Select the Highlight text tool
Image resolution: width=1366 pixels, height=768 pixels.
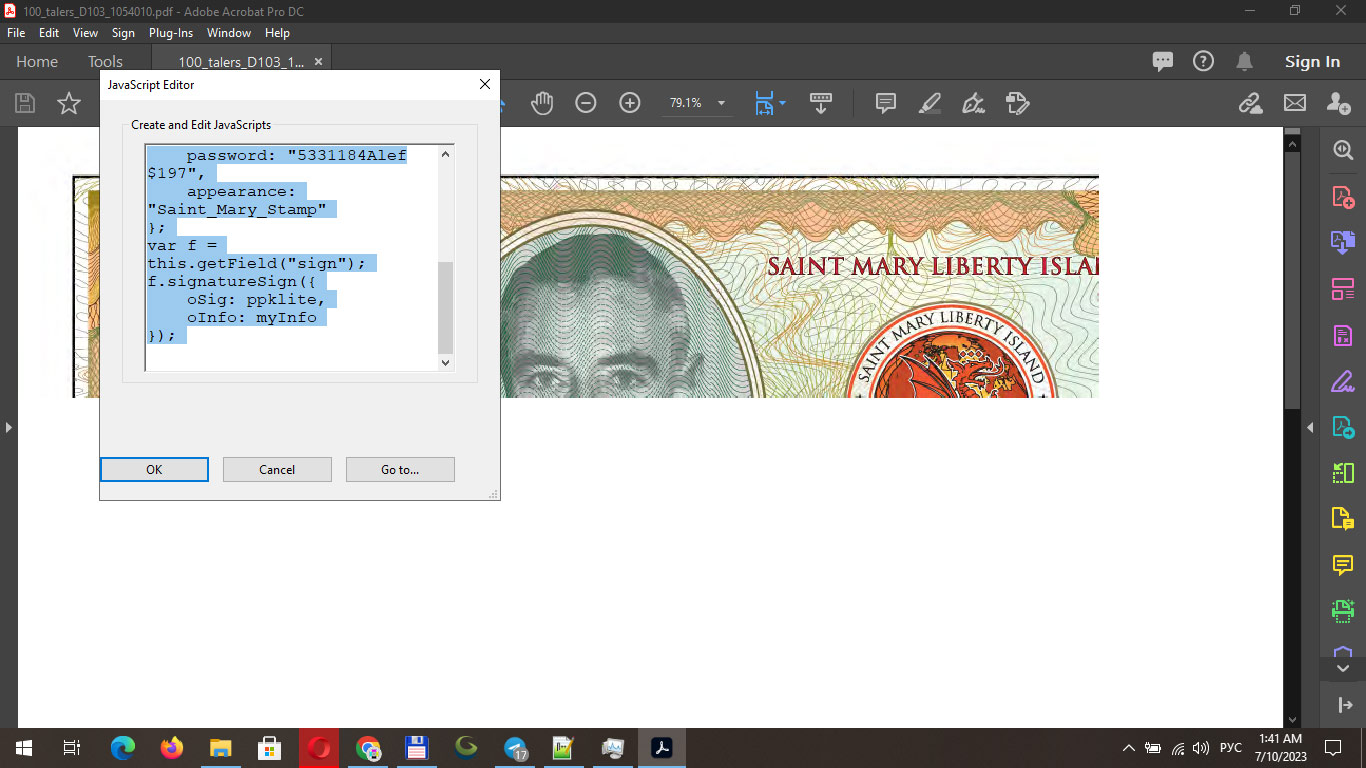coord(930,103)
